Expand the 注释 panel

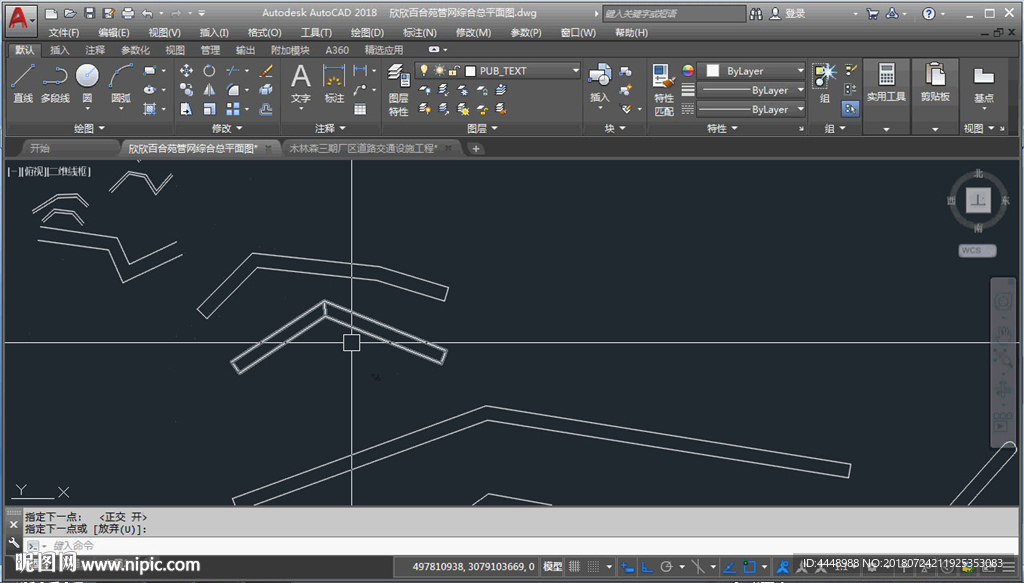(330, 129)
